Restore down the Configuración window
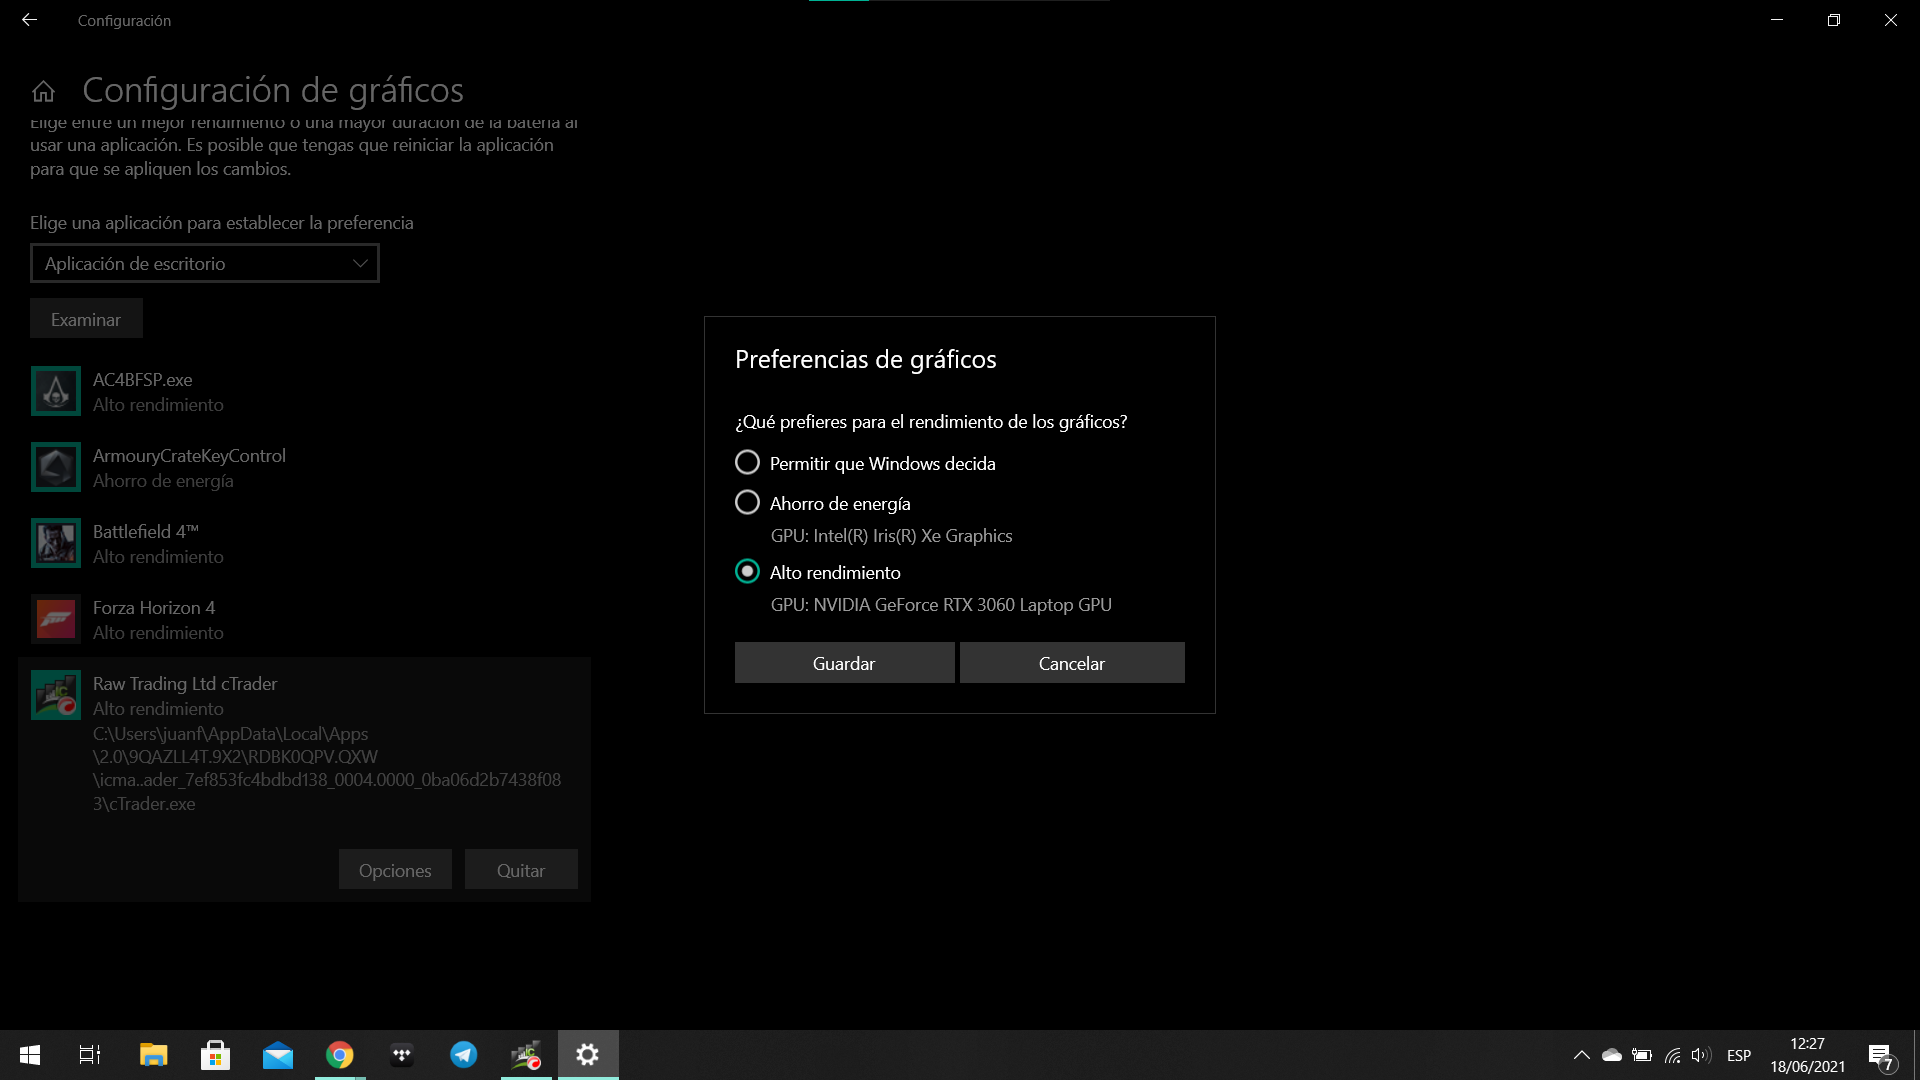Image resolution: width=1920 pixels, height=1080 pixels. pyautogui.click(x=1834, y=20)
